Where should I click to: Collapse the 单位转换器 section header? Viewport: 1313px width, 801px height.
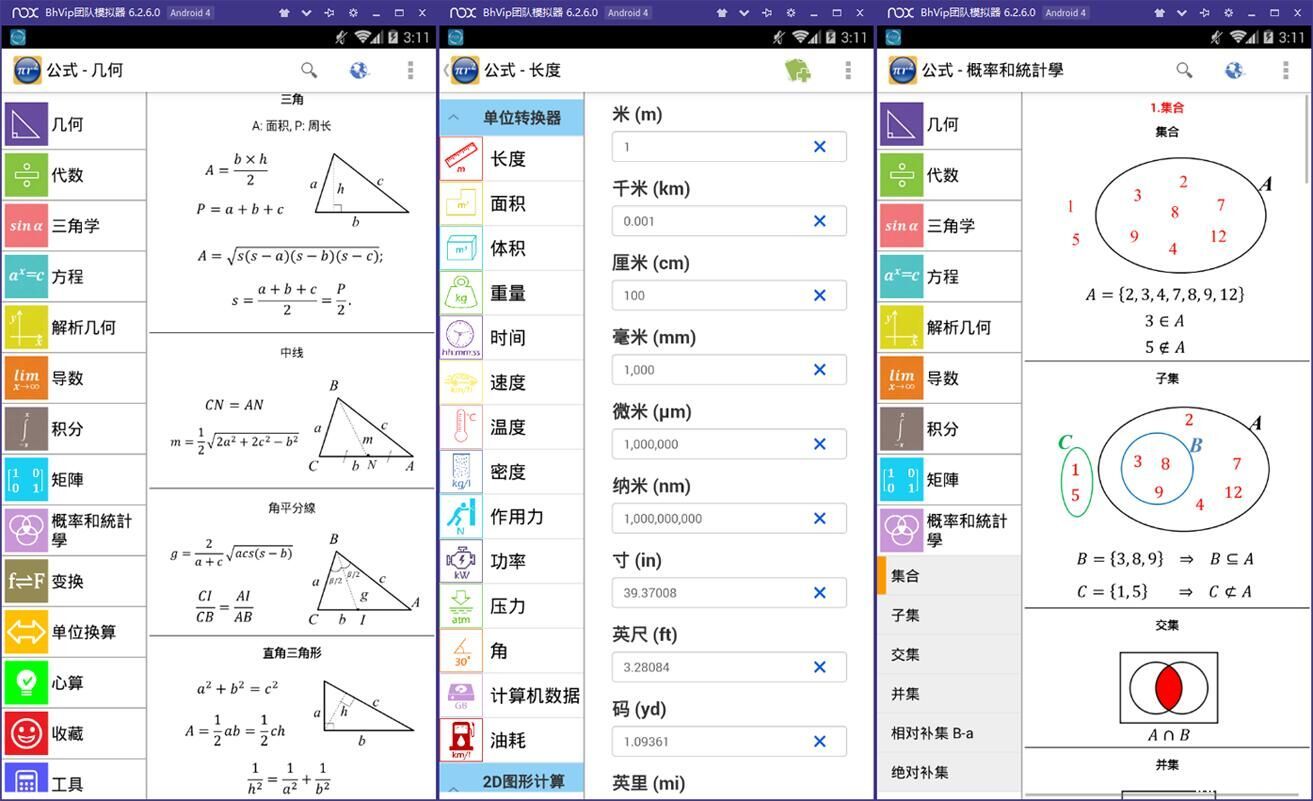[511, 117]
